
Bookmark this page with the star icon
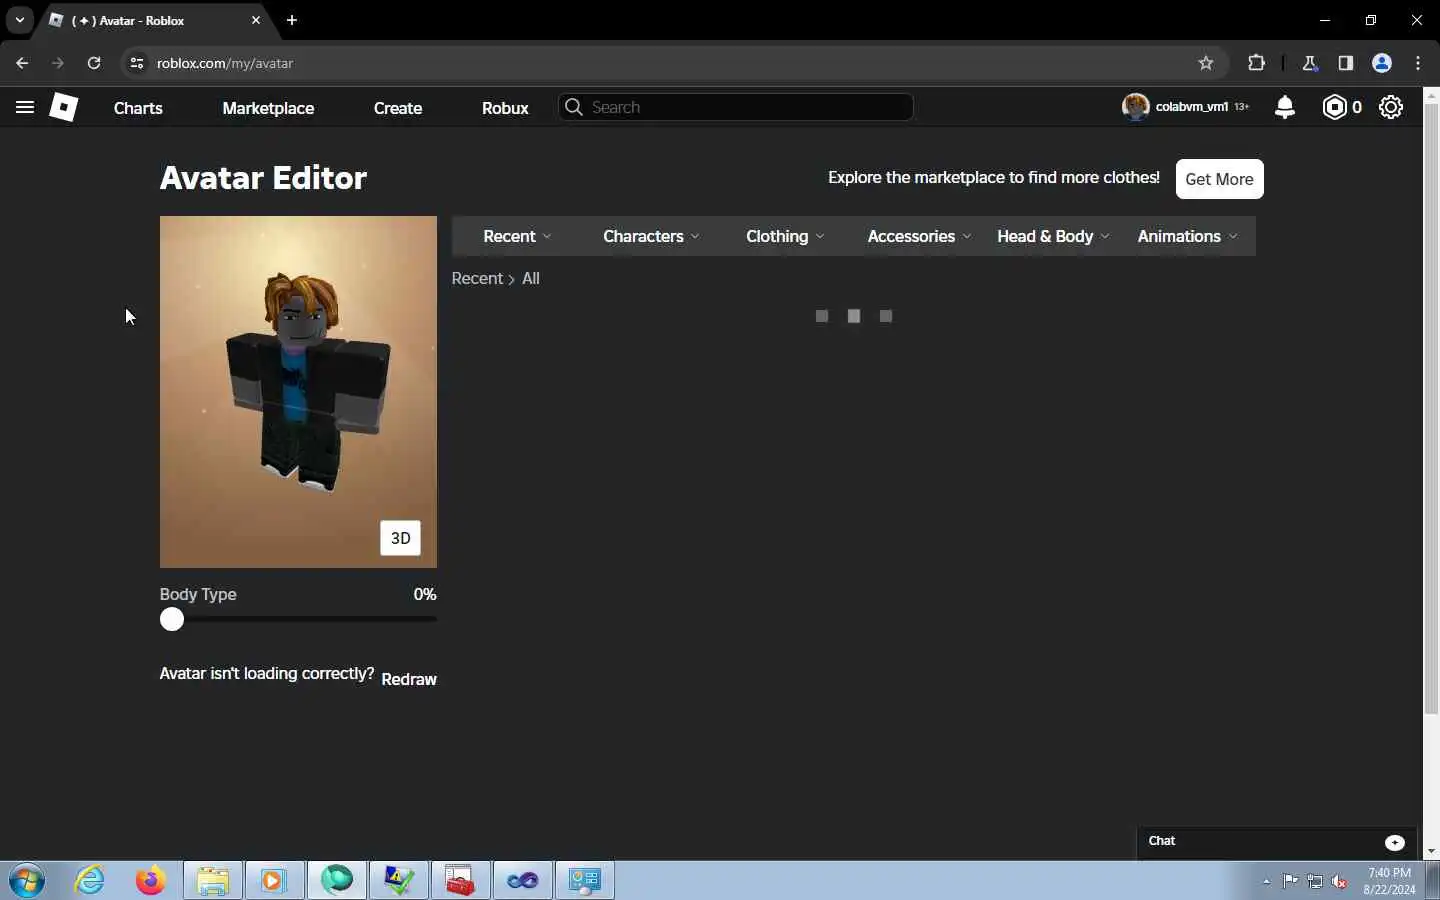(1206, 63)
